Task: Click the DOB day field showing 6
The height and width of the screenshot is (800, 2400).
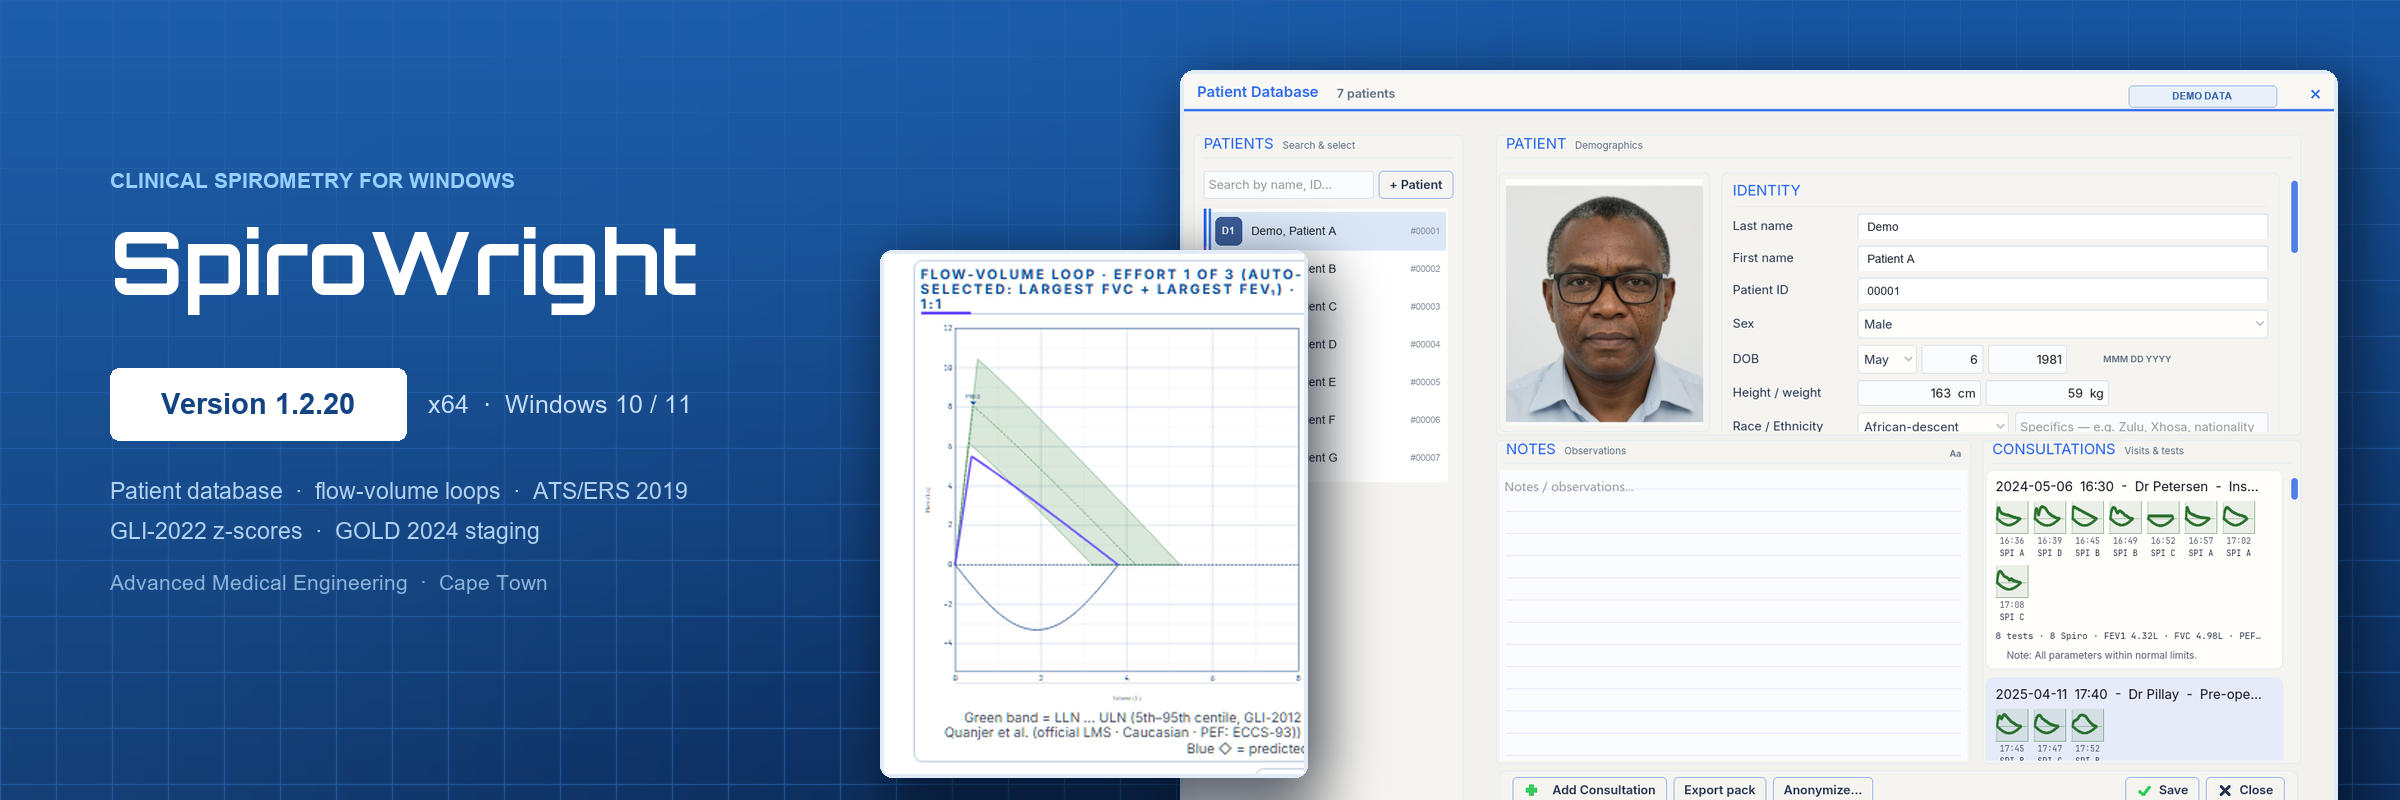Action: click(1952, 359)
